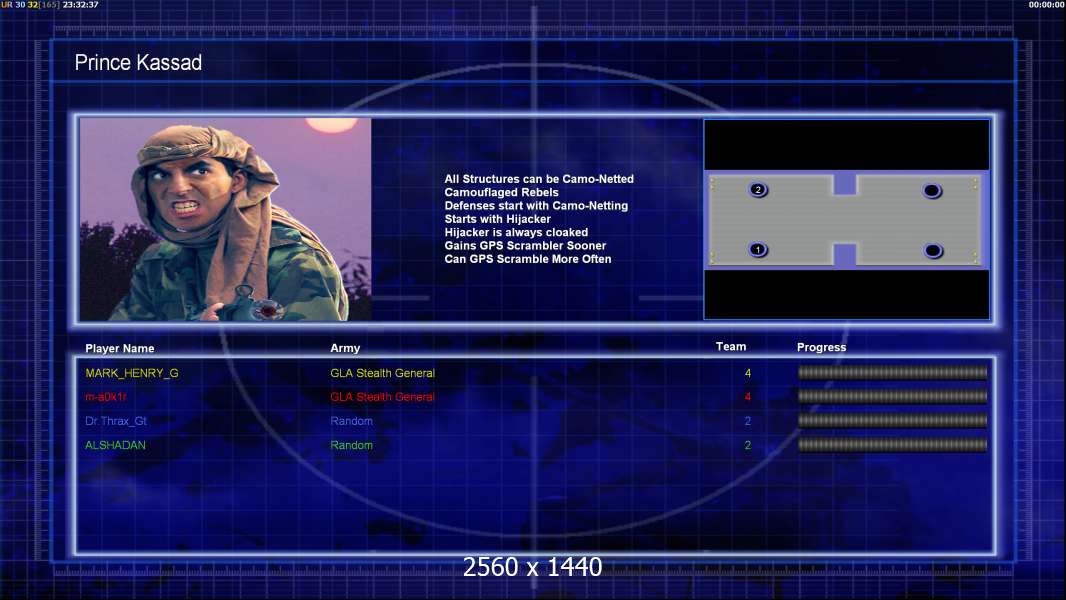Click player name MARK_HENRY_G
Image resolution: width=1066 pixels, height=600 pixels.
coord(132,373)
